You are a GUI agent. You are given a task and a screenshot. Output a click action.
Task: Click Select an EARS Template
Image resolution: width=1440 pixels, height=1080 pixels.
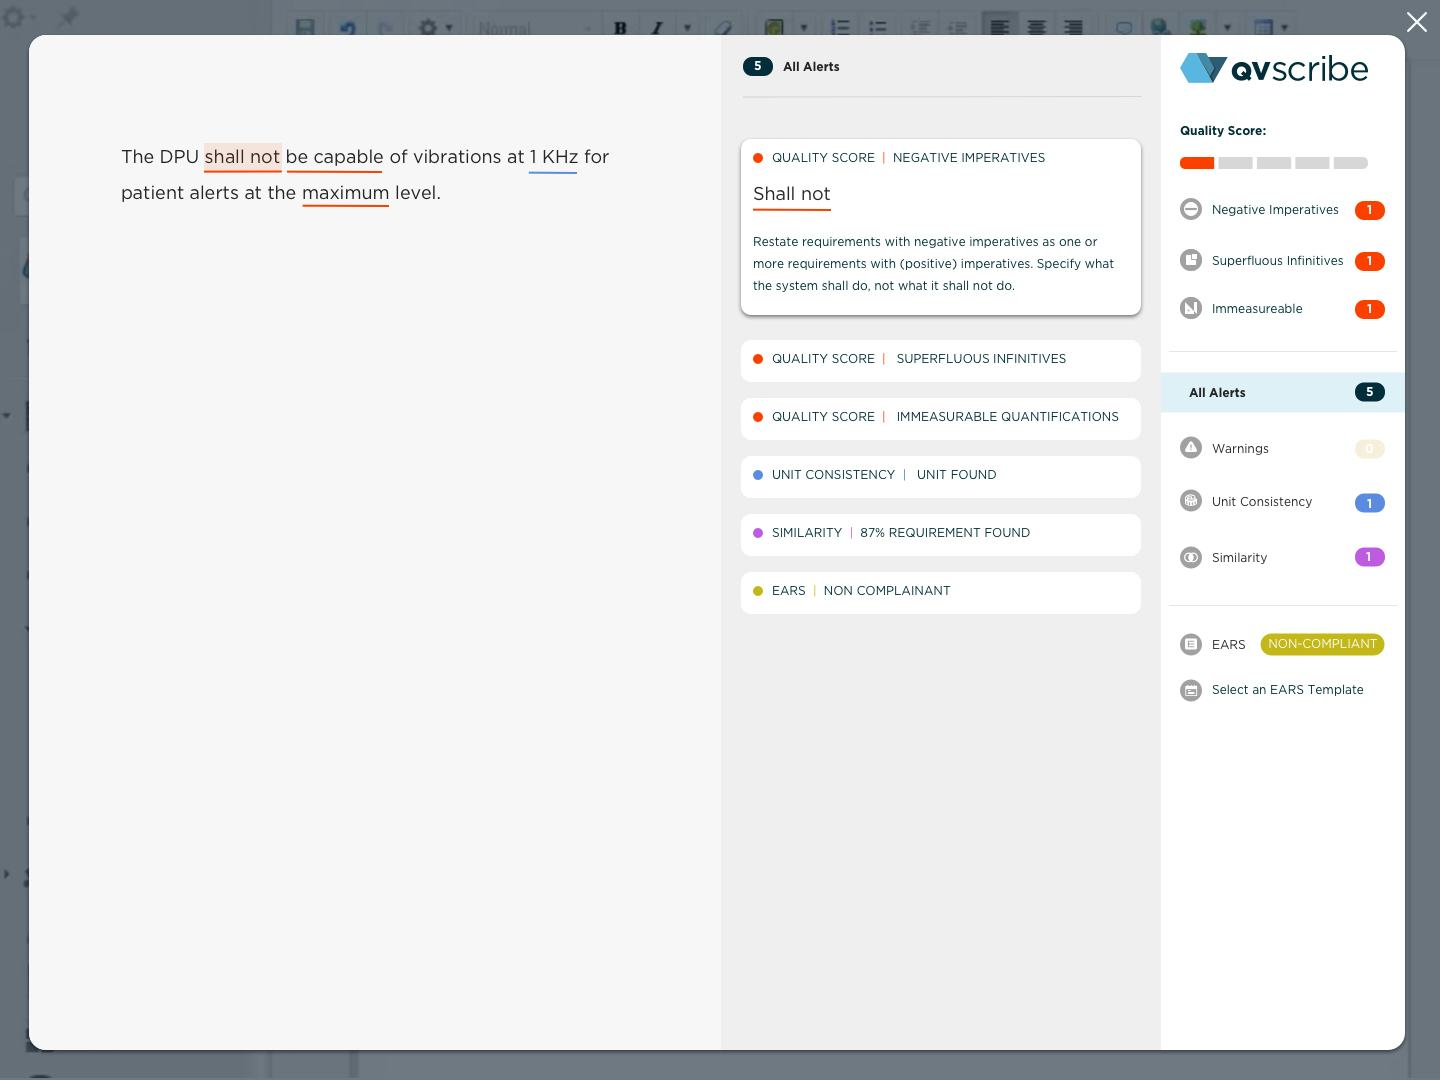pyautogui.click(x=1287, y=690)
